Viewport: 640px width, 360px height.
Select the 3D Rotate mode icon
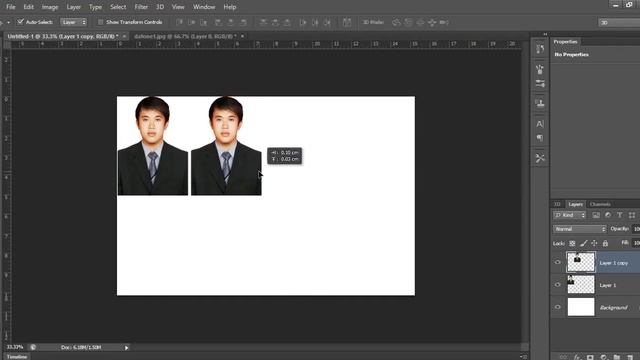(x=396, y=22)
